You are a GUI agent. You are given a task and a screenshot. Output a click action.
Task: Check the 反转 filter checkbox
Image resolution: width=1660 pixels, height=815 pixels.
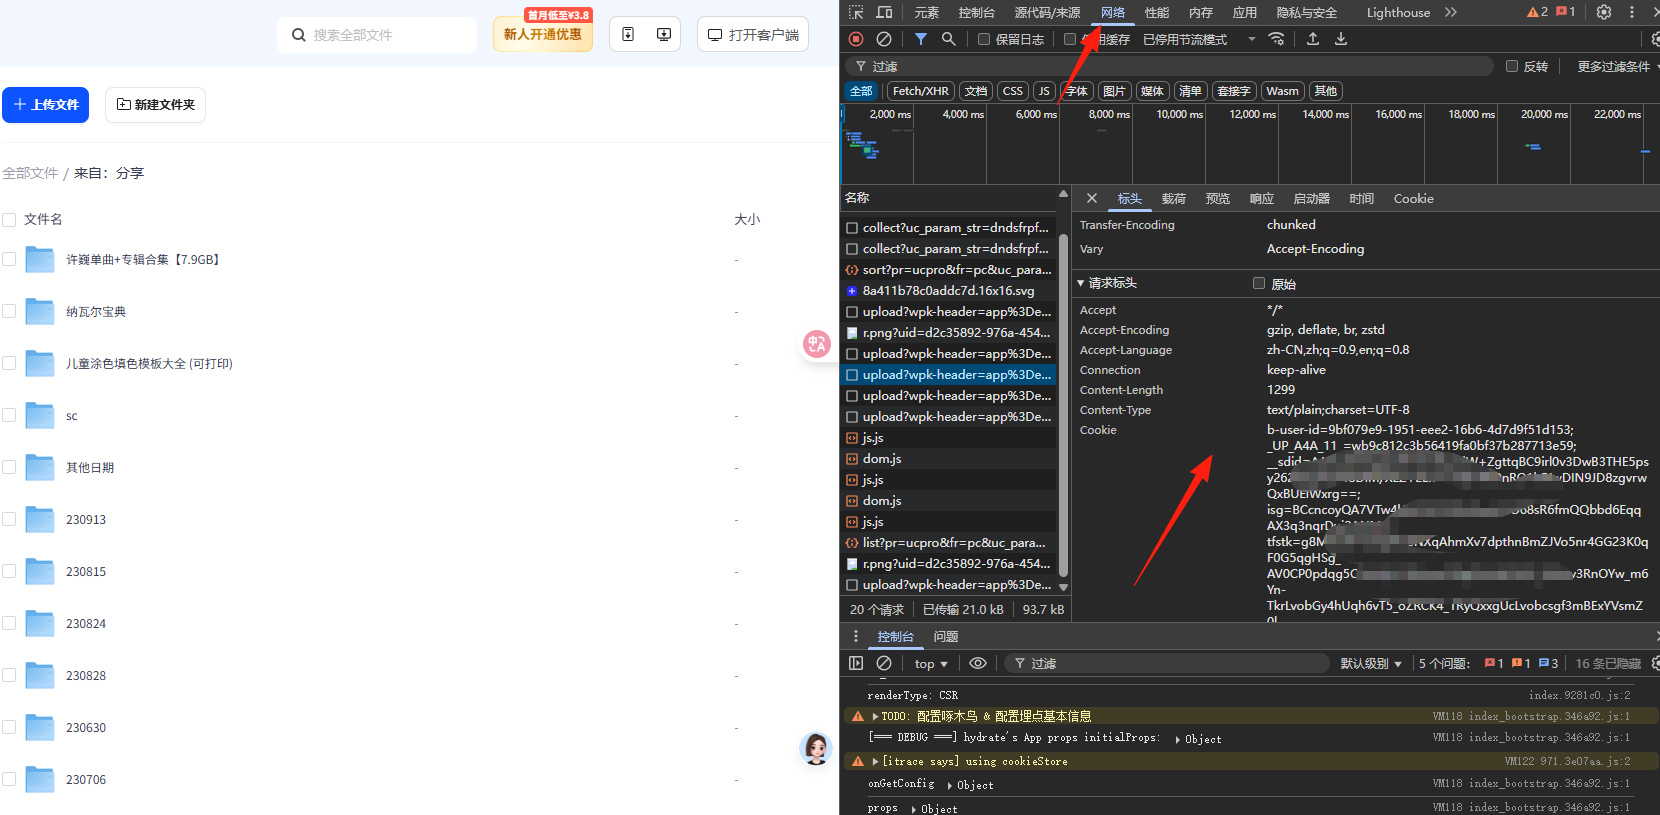1512,66
